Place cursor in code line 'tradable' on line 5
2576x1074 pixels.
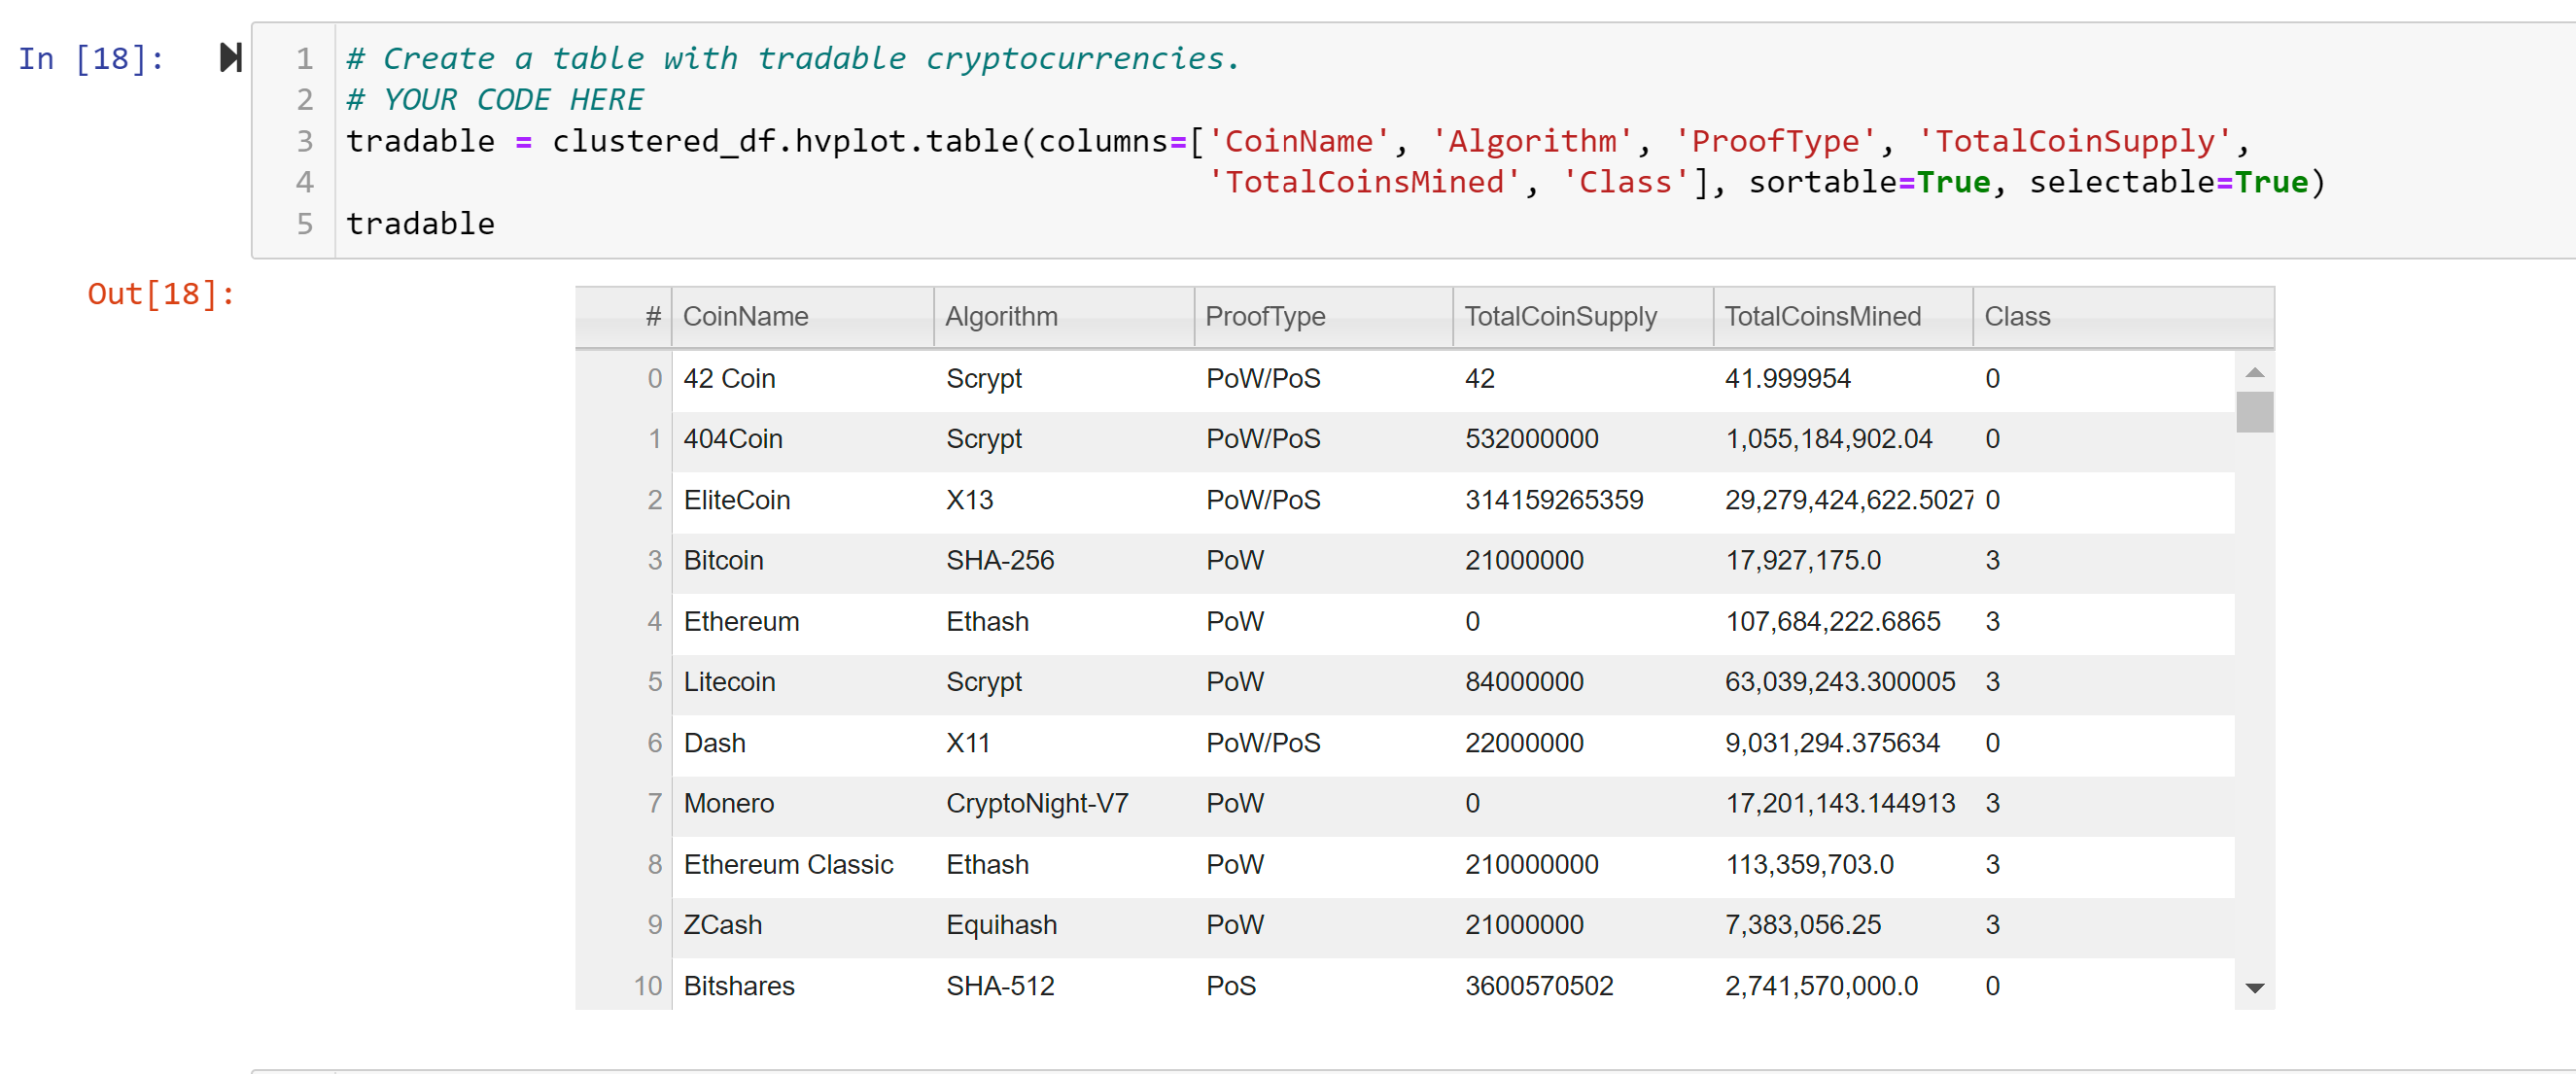pos(420,224)
